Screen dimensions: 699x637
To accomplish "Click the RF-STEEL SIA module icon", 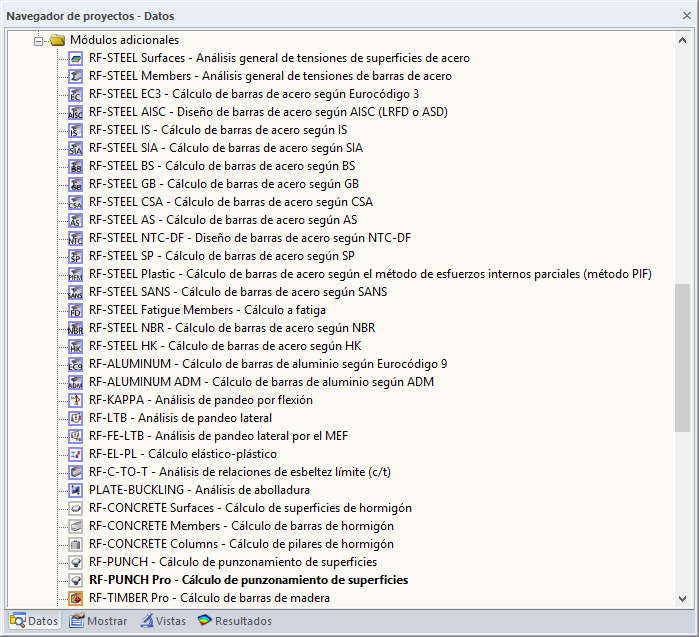I will (75, 148).
